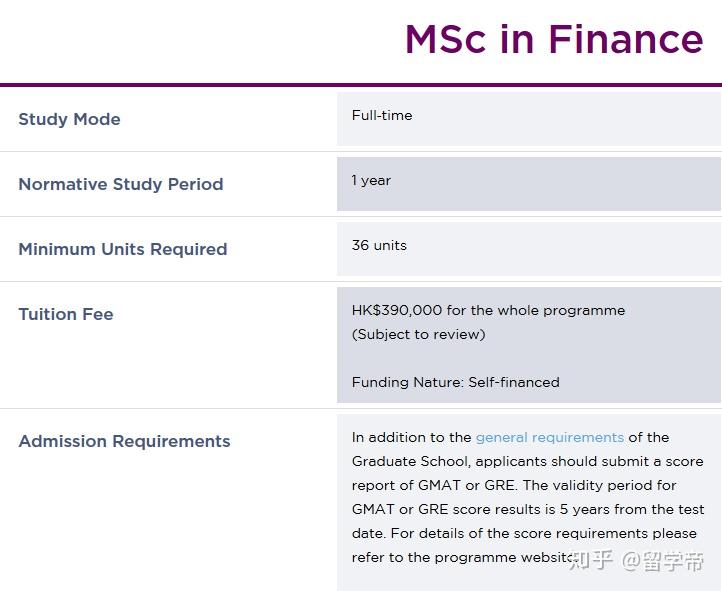Select the Minimum Units Required label
This screenshot has width=722, height=591.
tap(123, 249)
